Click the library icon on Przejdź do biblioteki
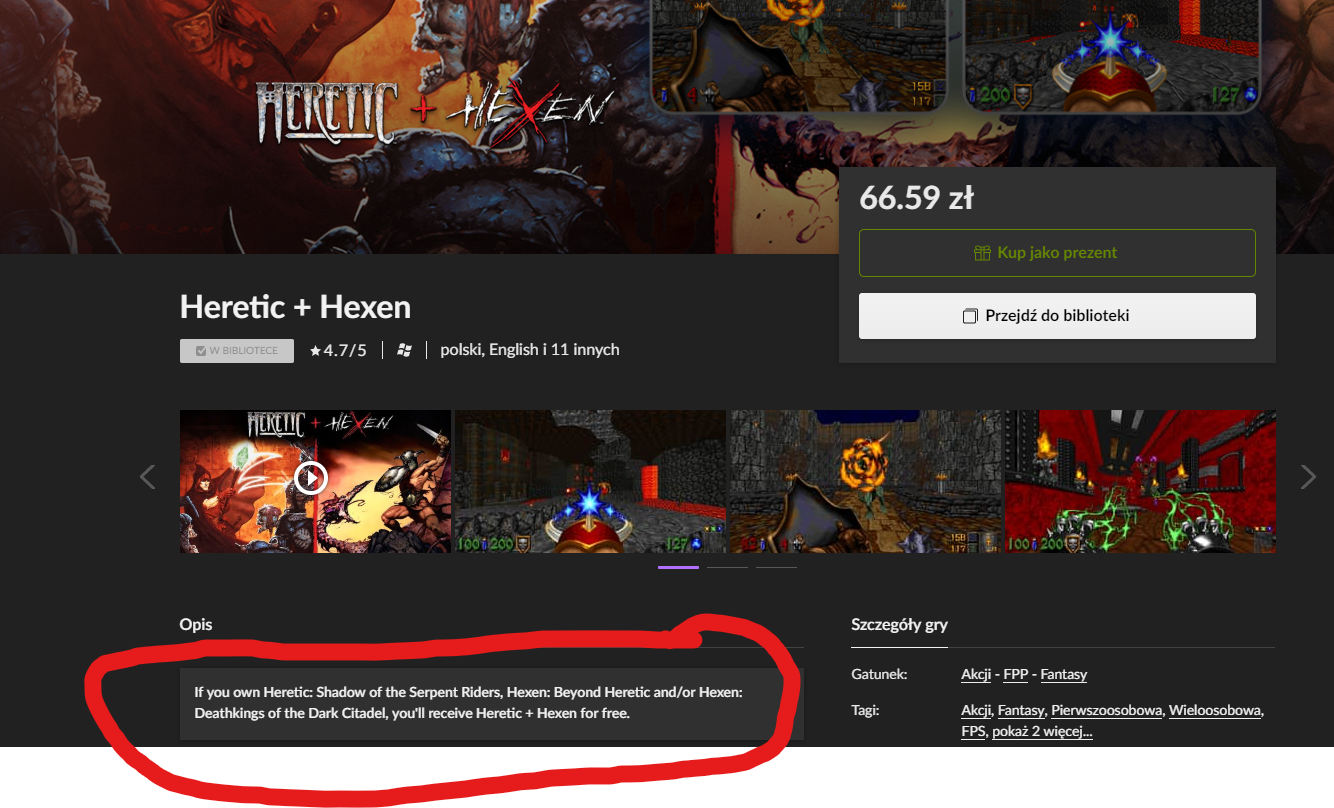The height and width of the screenshot is (808, 1334). click(970, 316)
